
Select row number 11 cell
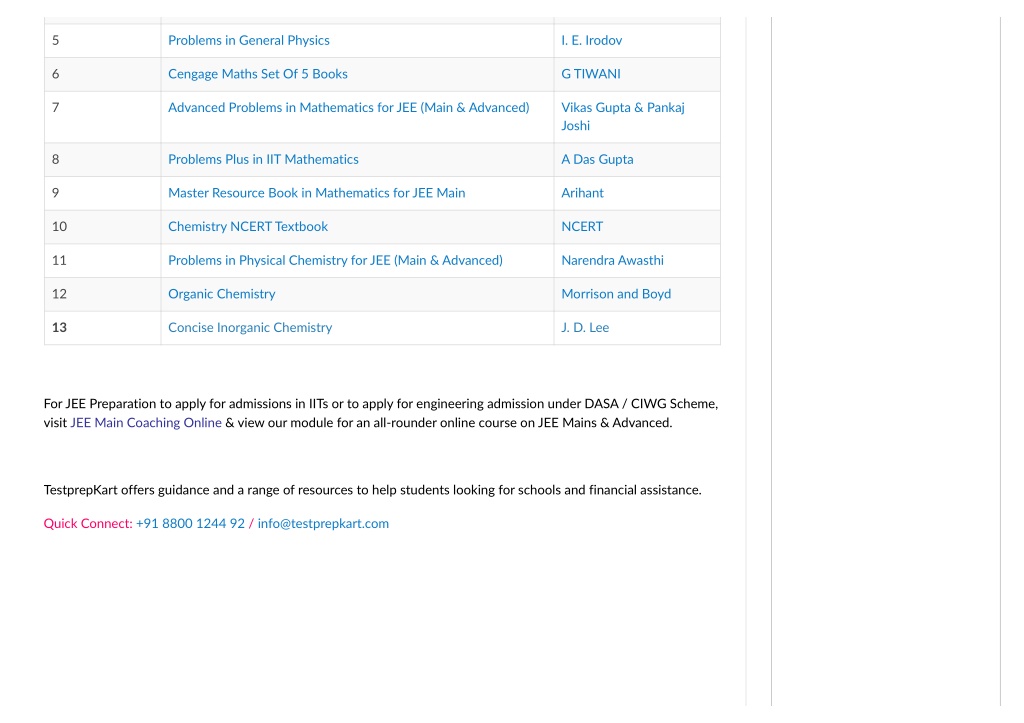coord(103,260)
